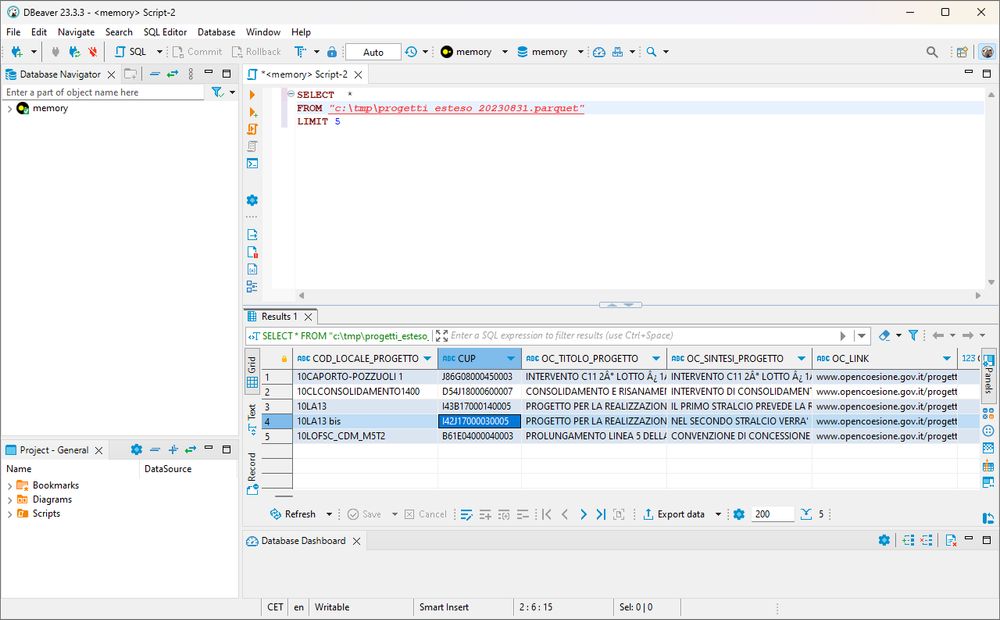Image resolution: width=1000 pixels, height=620 pixels.
Task: Switch to the Results 1 tab
Action: [279, 316]
